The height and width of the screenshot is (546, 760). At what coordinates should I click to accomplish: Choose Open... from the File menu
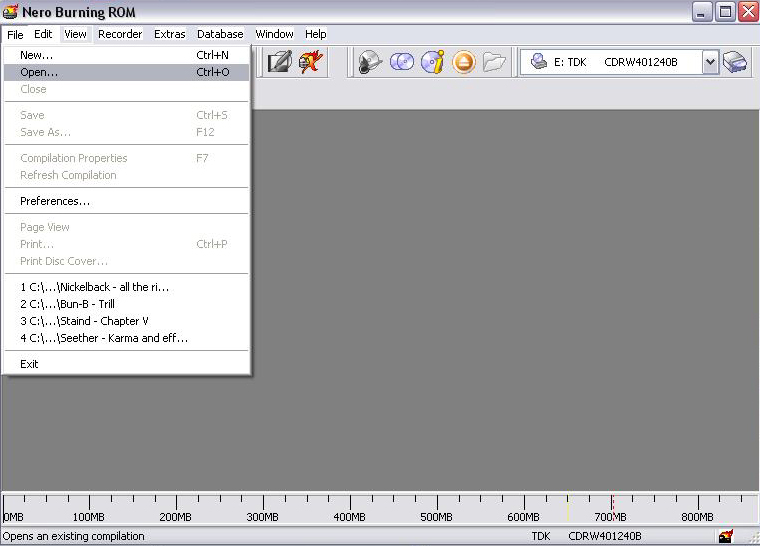pos(127,72)
